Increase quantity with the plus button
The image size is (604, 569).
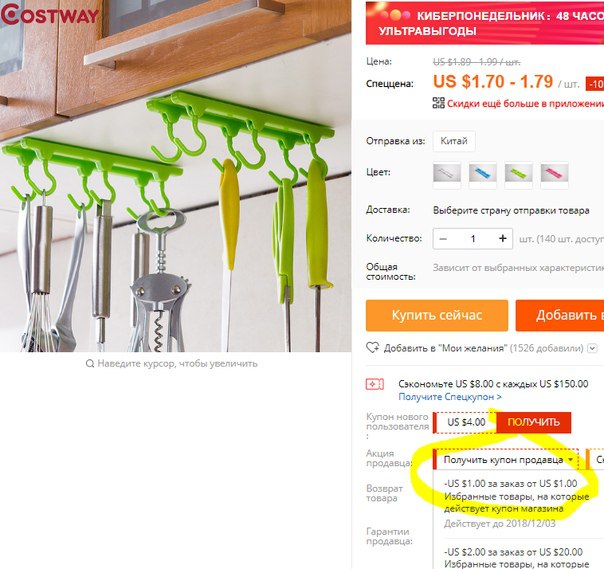[x=502, y=238]
